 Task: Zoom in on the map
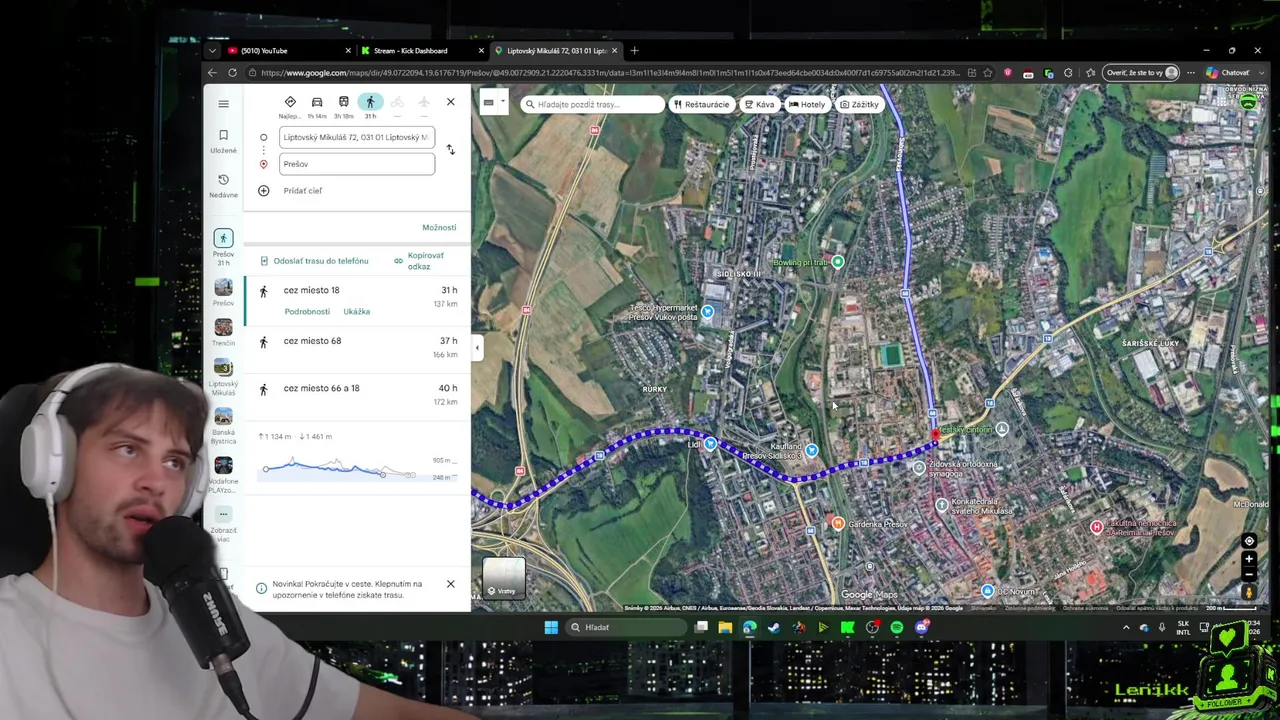(x=1249, y=560)
